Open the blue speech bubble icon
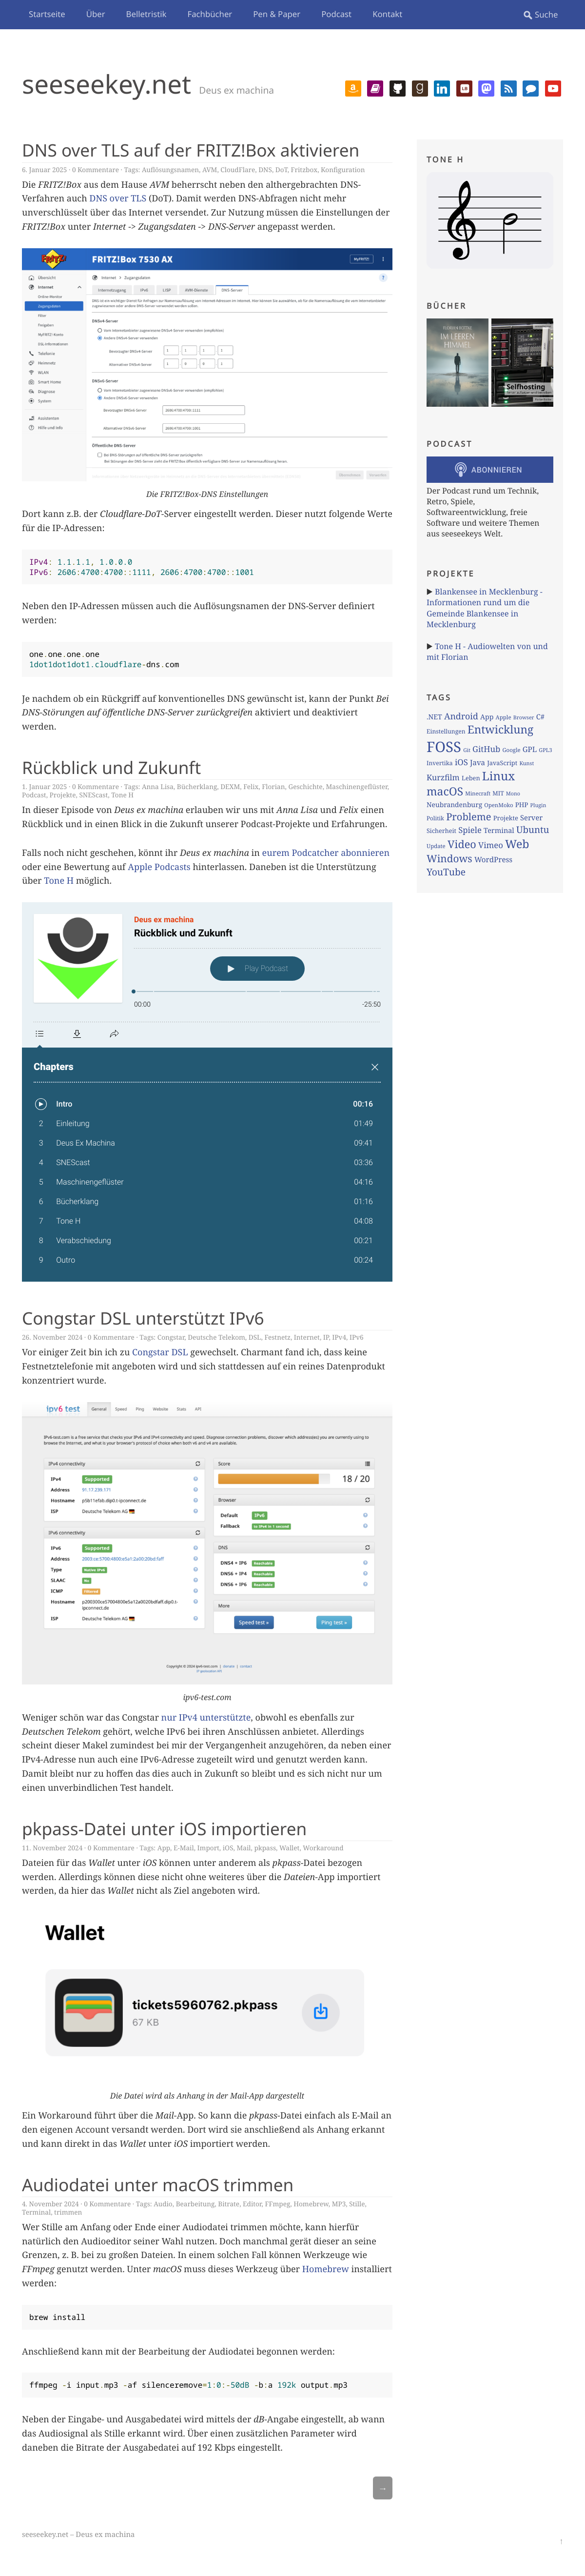Image resolution: width=585 pixels, height=2576 pixels. [x=530, y=89]
